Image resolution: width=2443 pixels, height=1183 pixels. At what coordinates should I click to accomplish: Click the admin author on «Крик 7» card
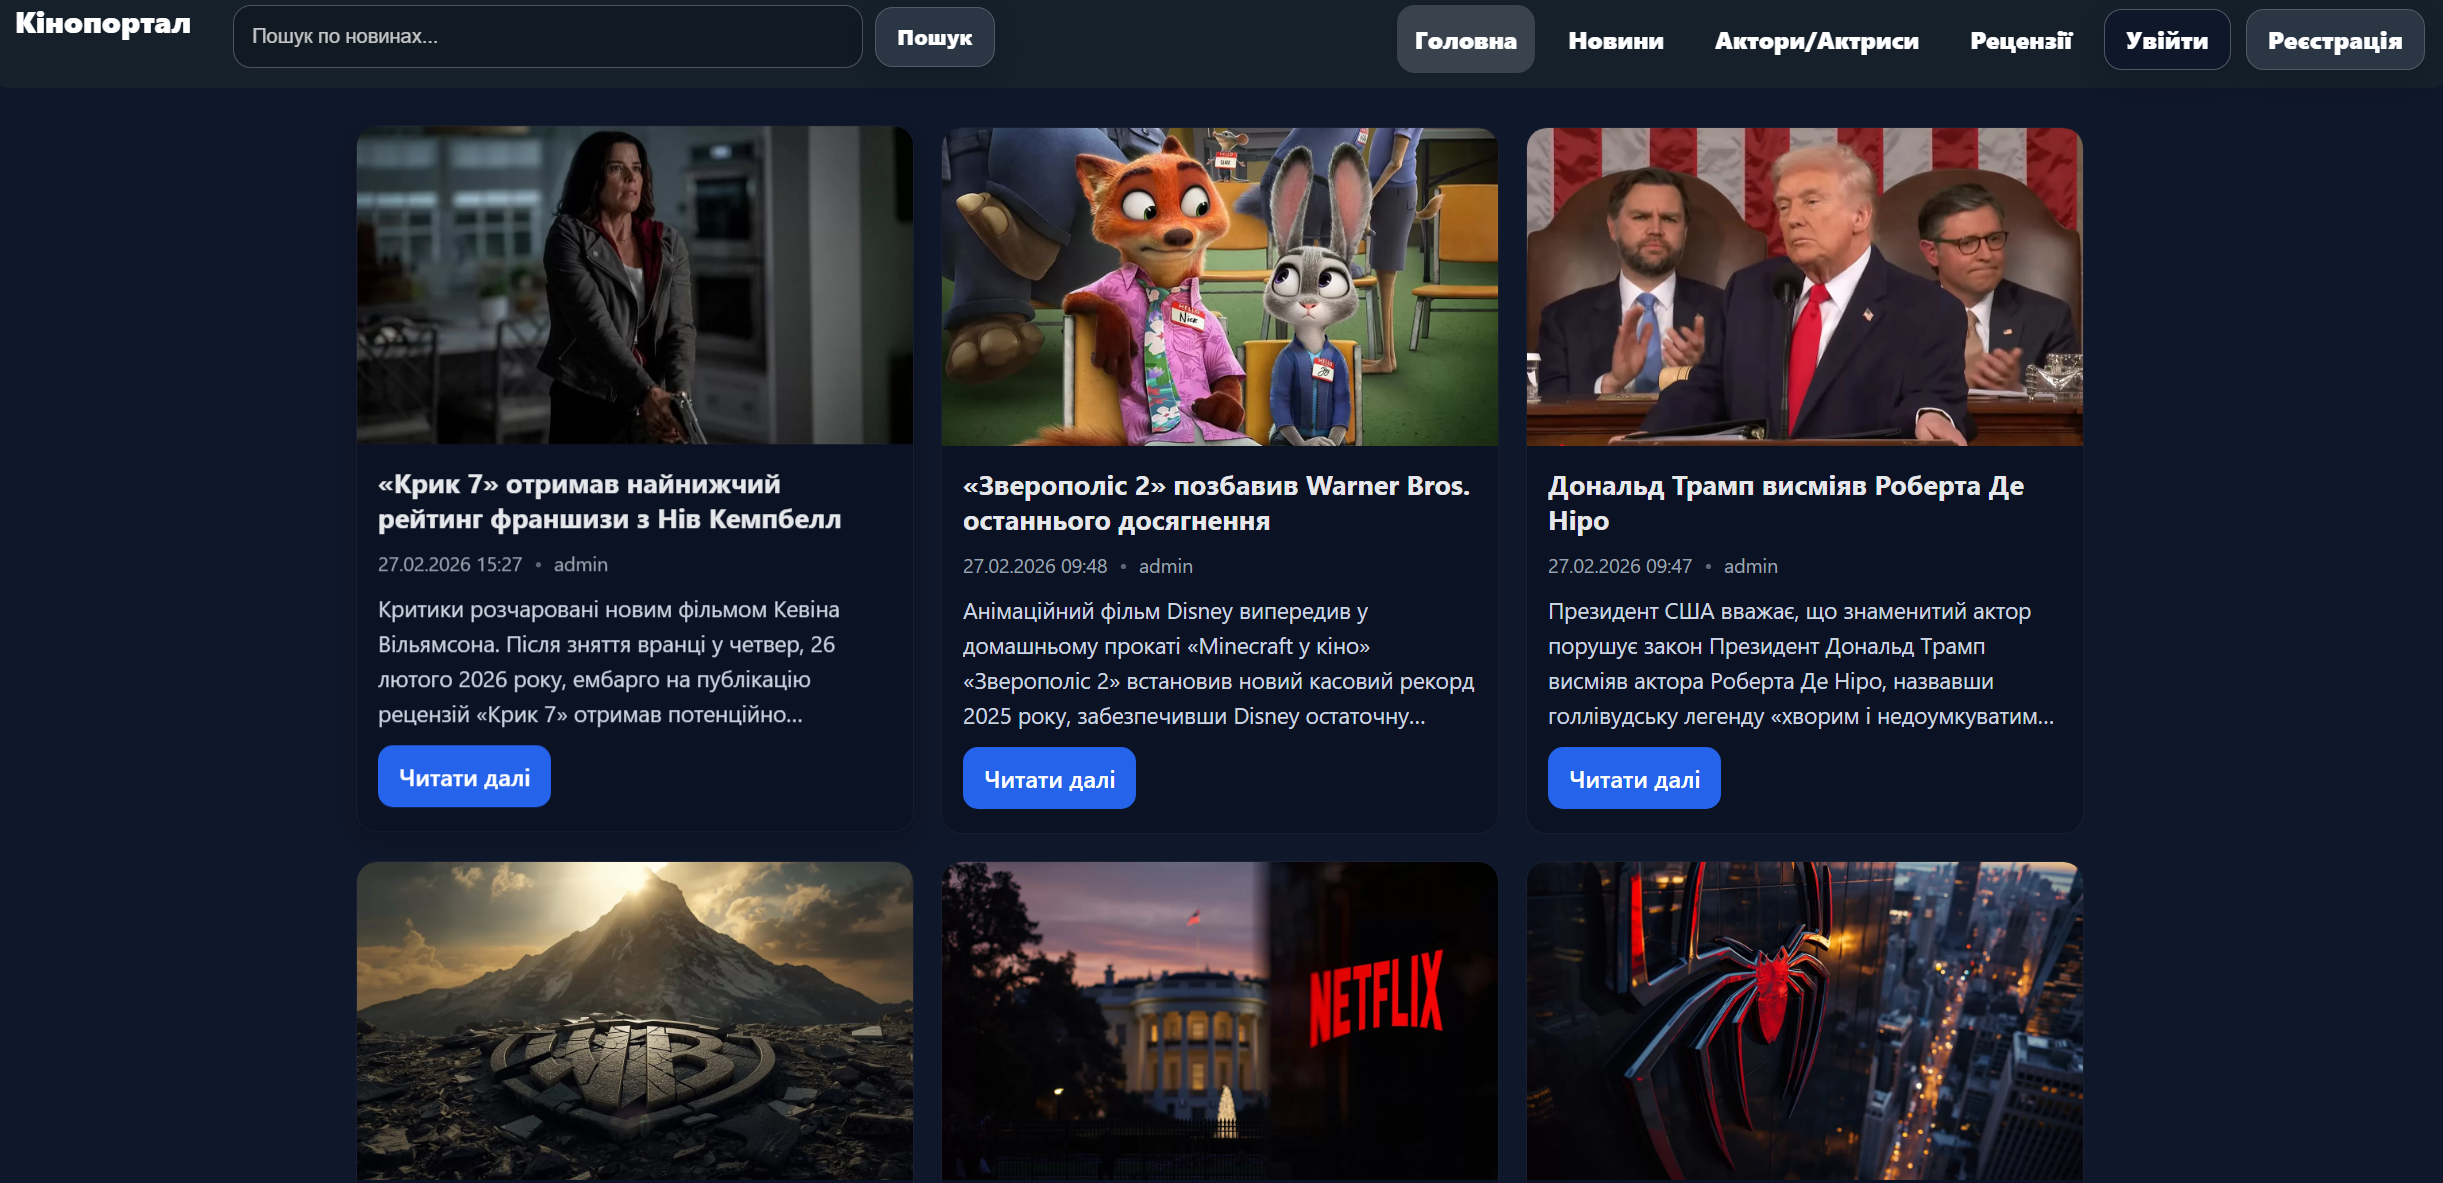(581, 565)
